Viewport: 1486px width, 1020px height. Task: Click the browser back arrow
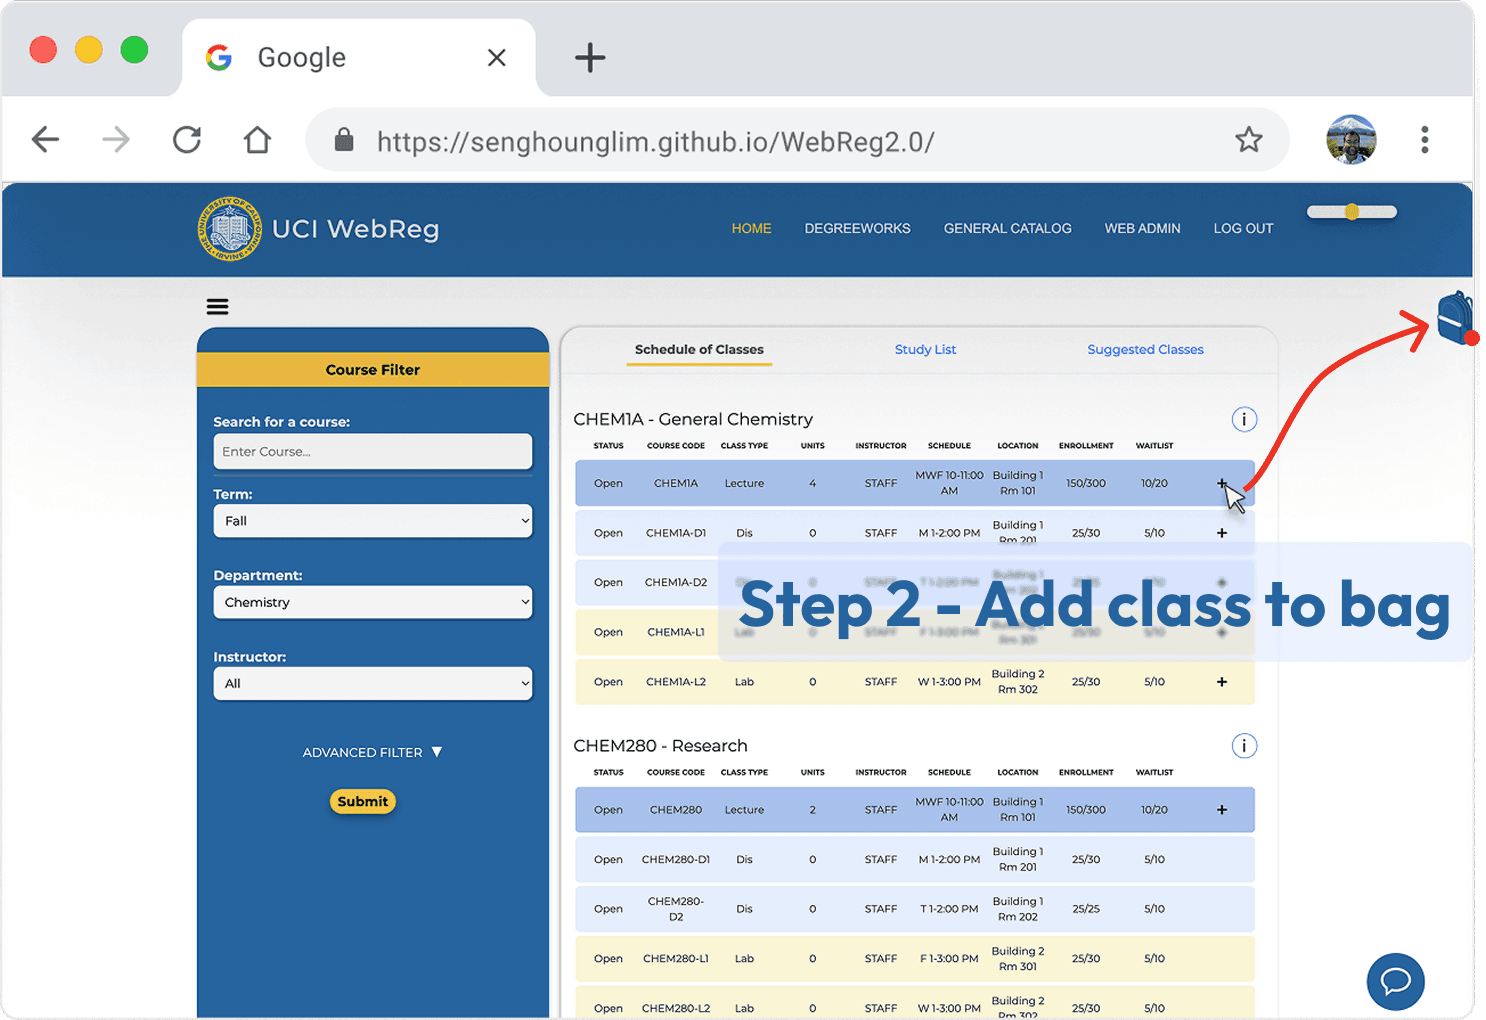point(46,139)
